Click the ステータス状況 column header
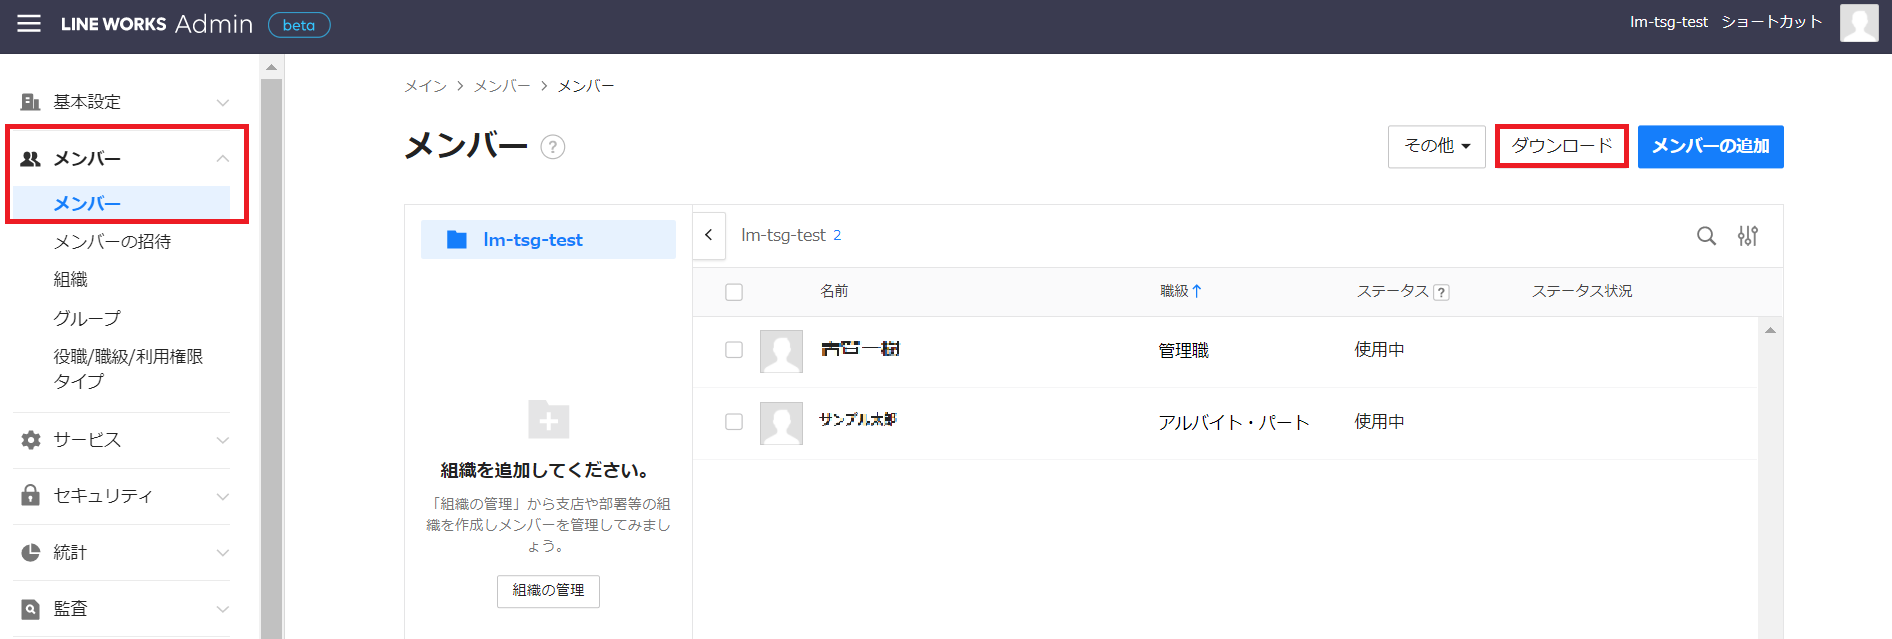Screen dimensions: 1892x639 click(1582, 291)
